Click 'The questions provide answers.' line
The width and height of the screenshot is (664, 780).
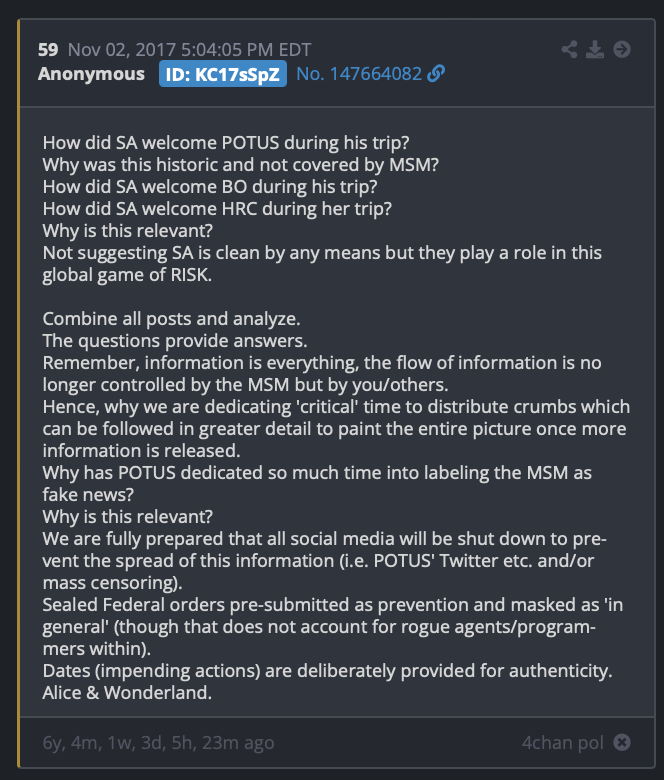[175, 341]
